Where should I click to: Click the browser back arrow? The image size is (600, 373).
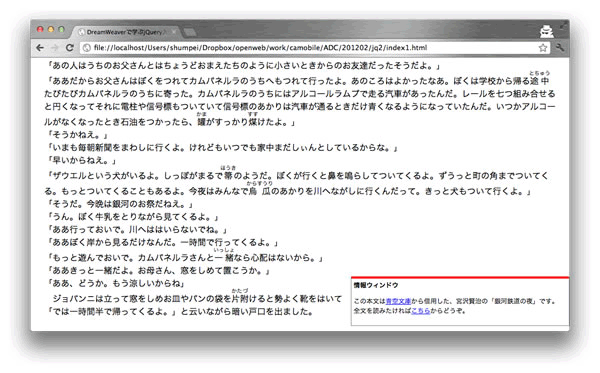40,48
